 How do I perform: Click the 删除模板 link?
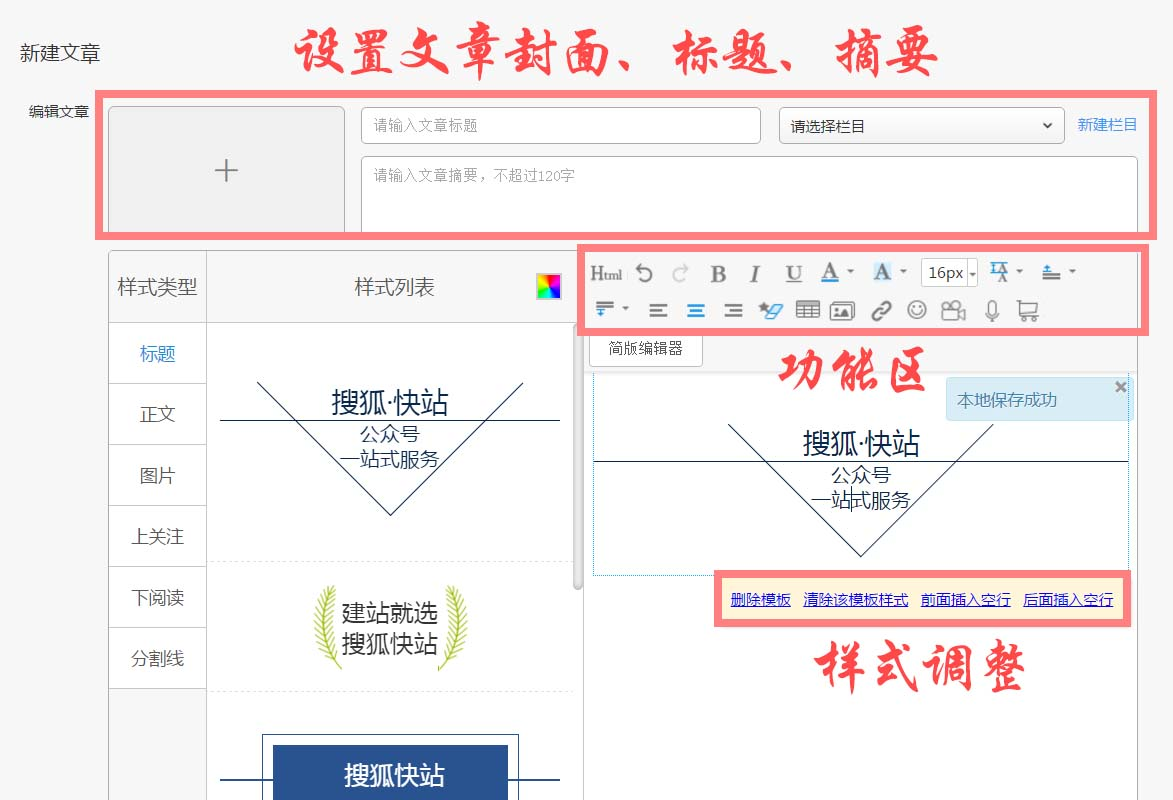coord(760,600)
